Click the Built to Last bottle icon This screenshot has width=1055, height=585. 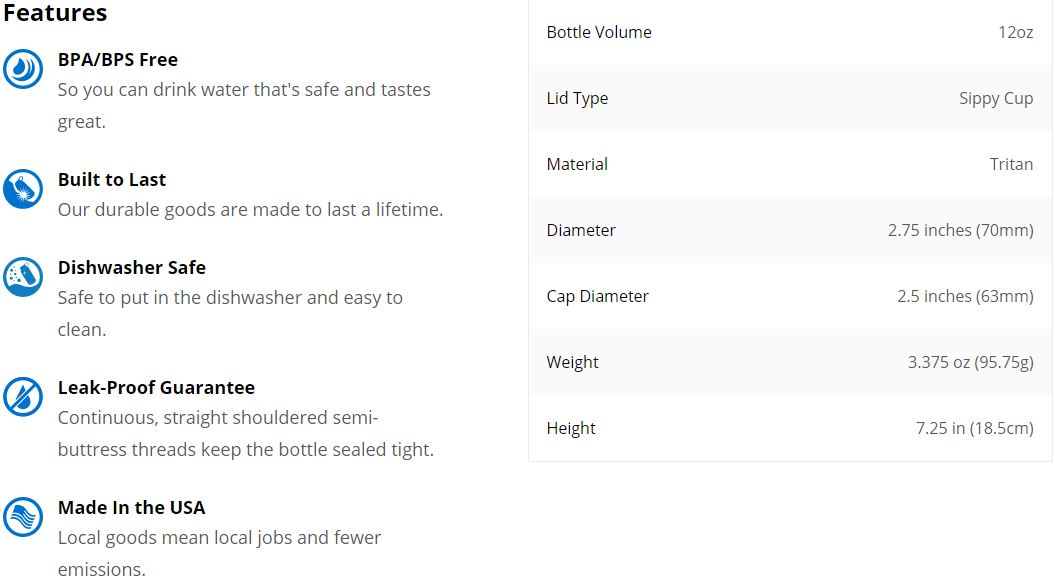pos(23,189)
